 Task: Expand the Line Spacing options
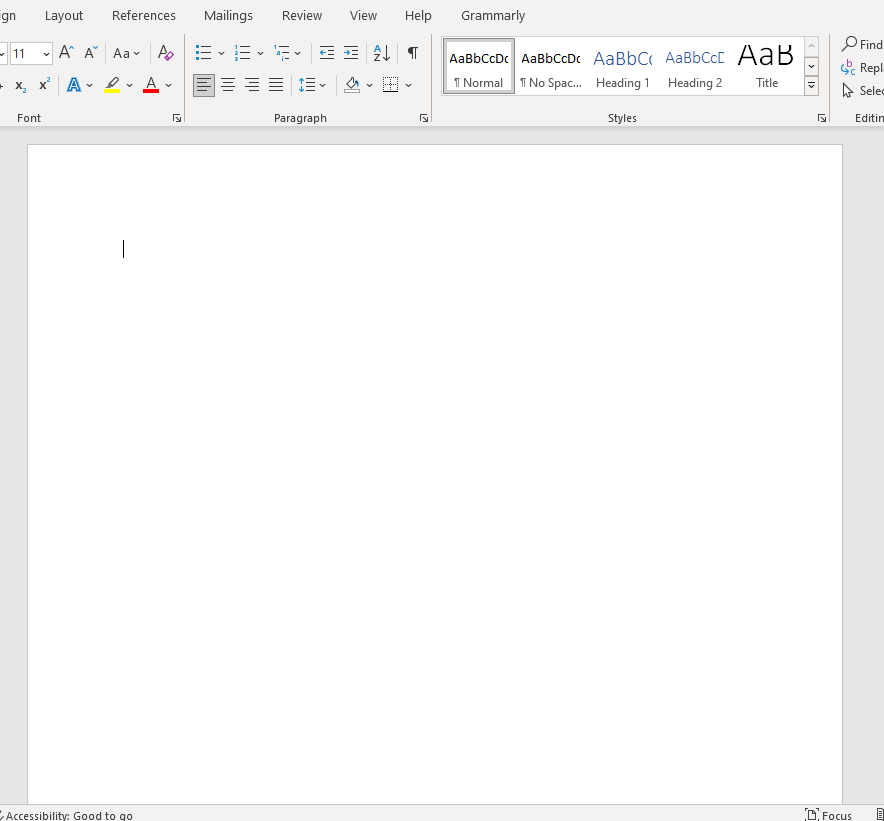pos(322,85)
